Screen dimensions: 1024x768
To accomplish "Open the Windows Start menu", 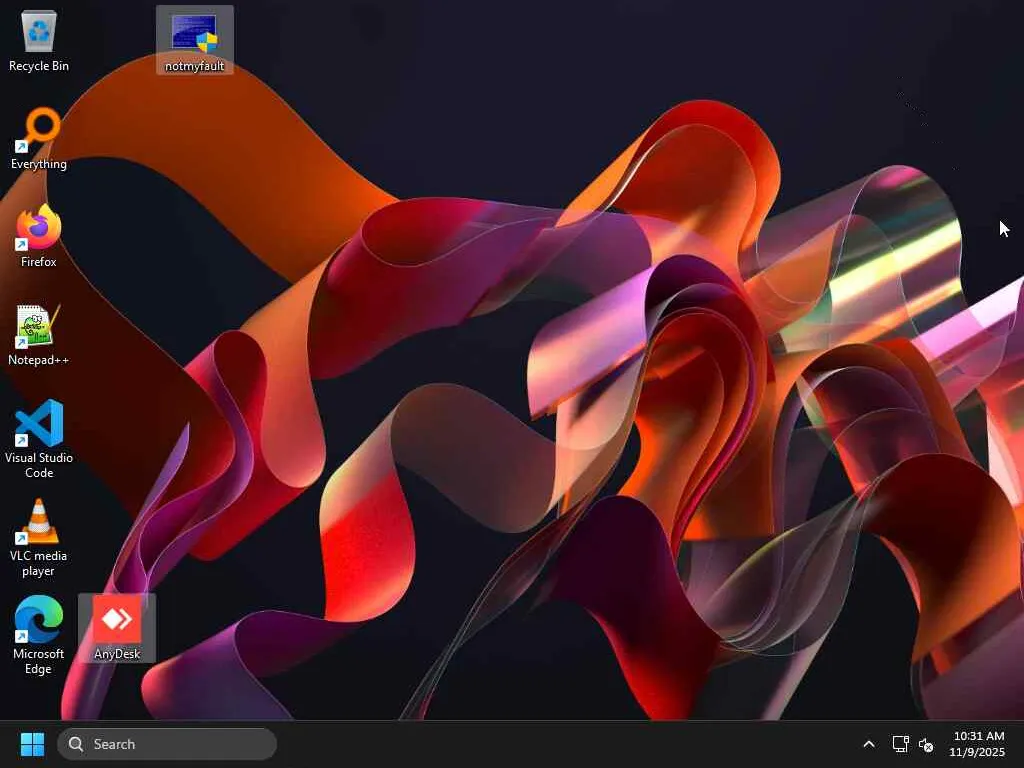I will click(x=32, y=744).
